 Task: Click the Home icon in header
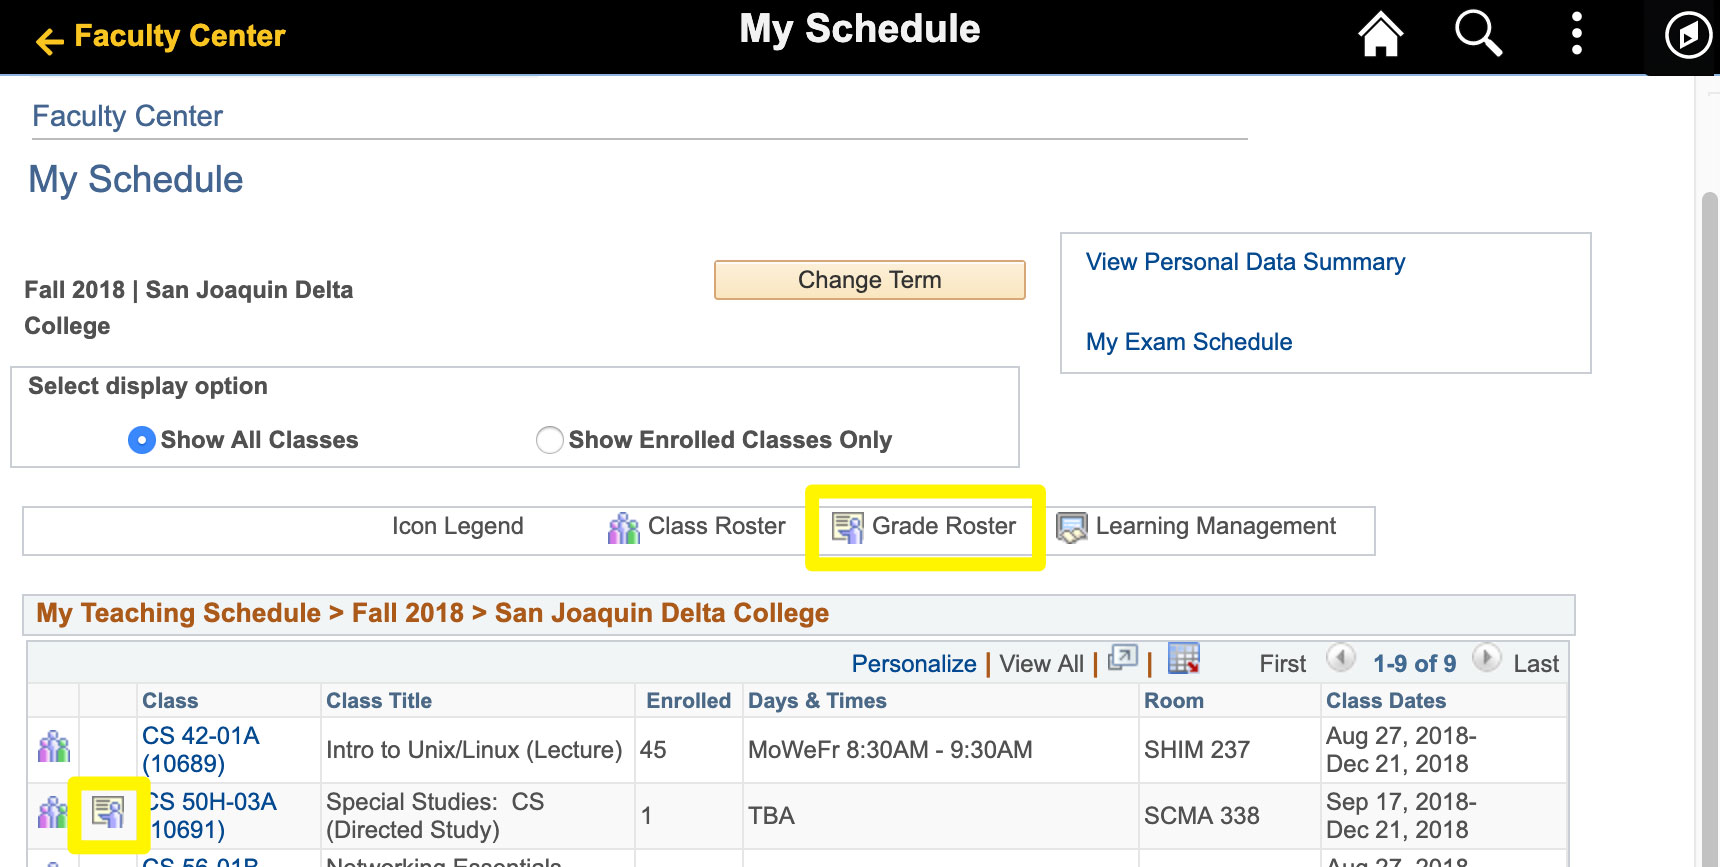(x=1380, y=34)
